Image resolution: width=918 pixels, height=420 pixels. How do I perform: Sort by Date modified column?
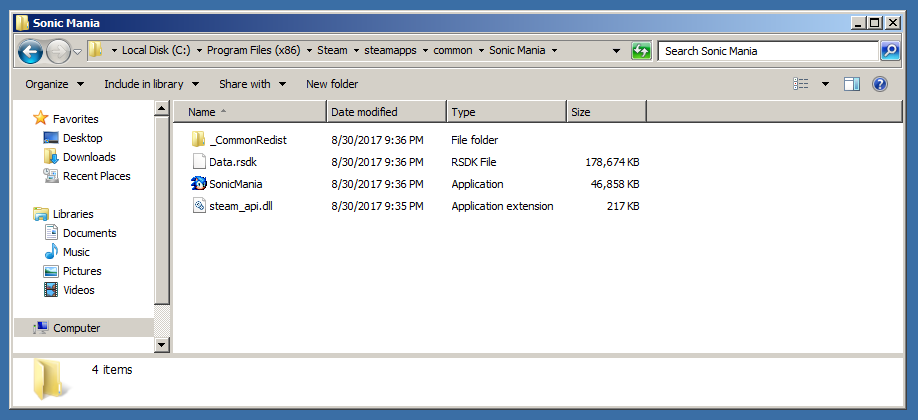click(x=387, y=112)
